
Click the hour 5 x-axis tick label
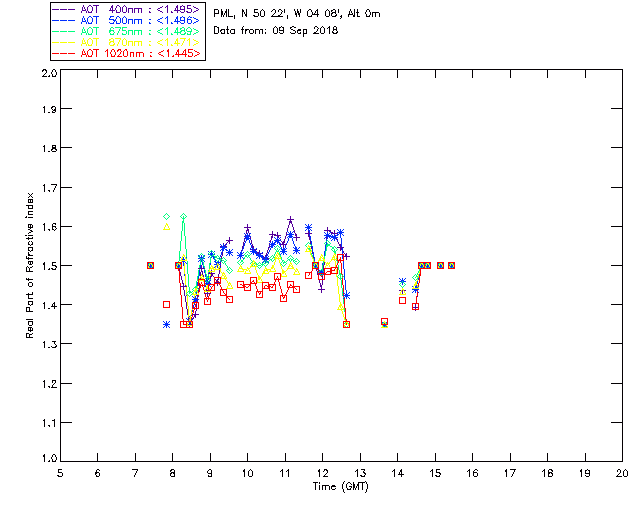coord(60,473)
